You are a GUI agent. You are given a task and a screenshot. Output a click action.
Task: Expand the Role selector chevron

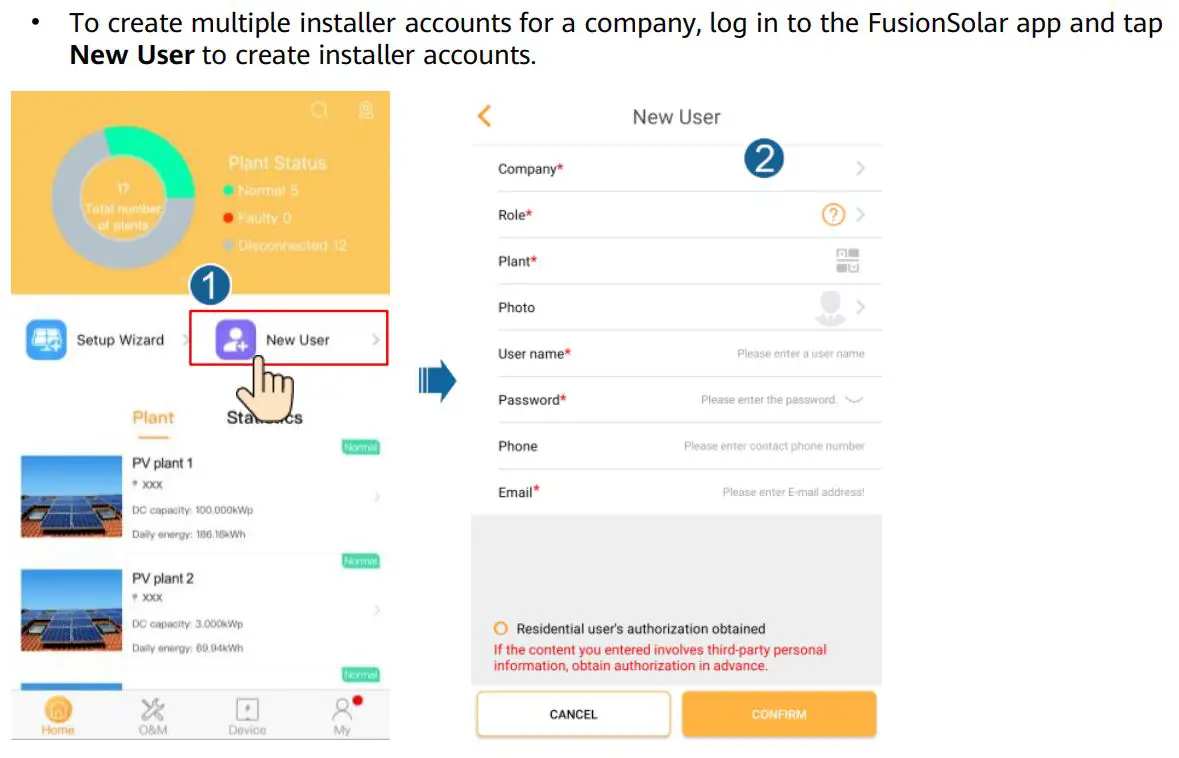tap(860, 215)
